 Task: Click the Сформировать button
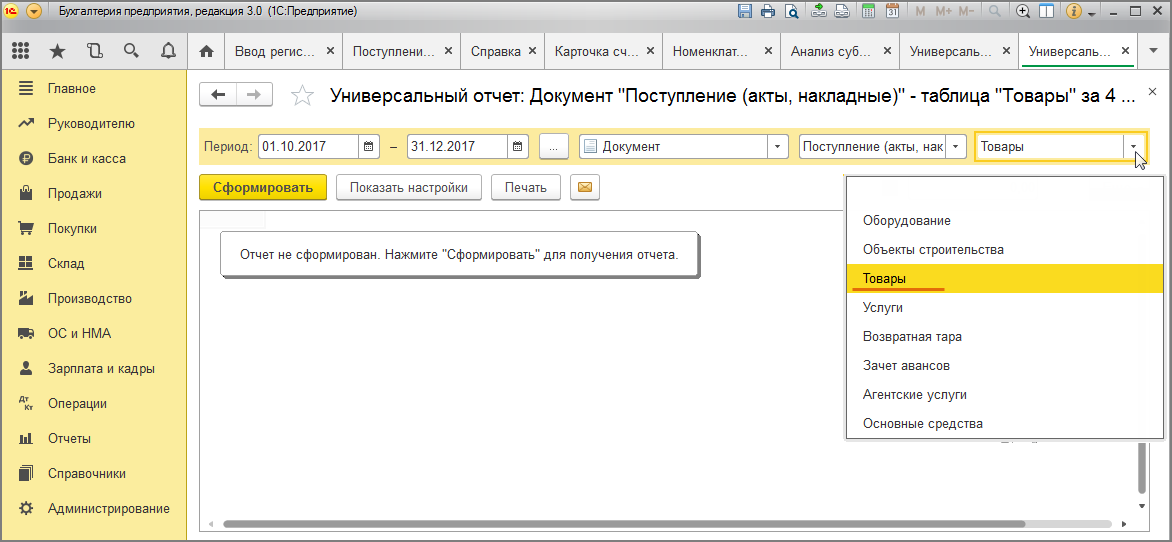tap(263, 188)
